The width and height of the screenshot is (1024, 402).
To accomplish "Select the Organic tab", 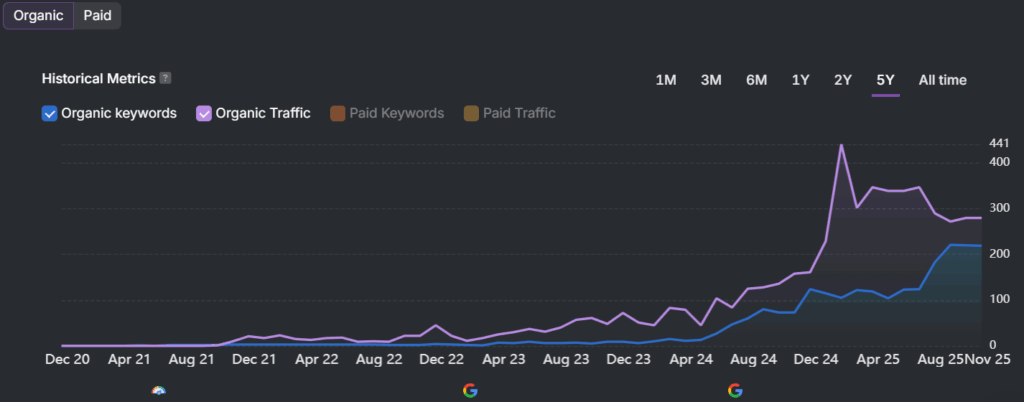I will 38,16.
